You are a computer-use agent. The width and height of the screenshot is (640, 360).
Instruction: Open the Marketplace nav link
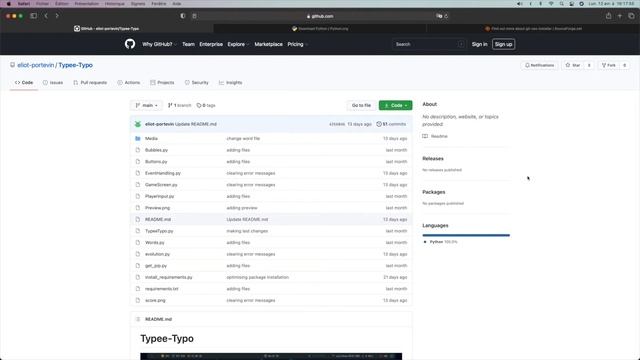click(x=268, y=44)
